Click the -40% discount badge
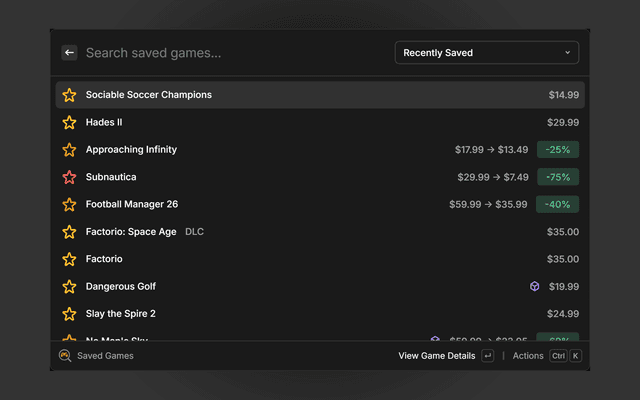Screen dimensions: 640x400 (x=557, y=204)
